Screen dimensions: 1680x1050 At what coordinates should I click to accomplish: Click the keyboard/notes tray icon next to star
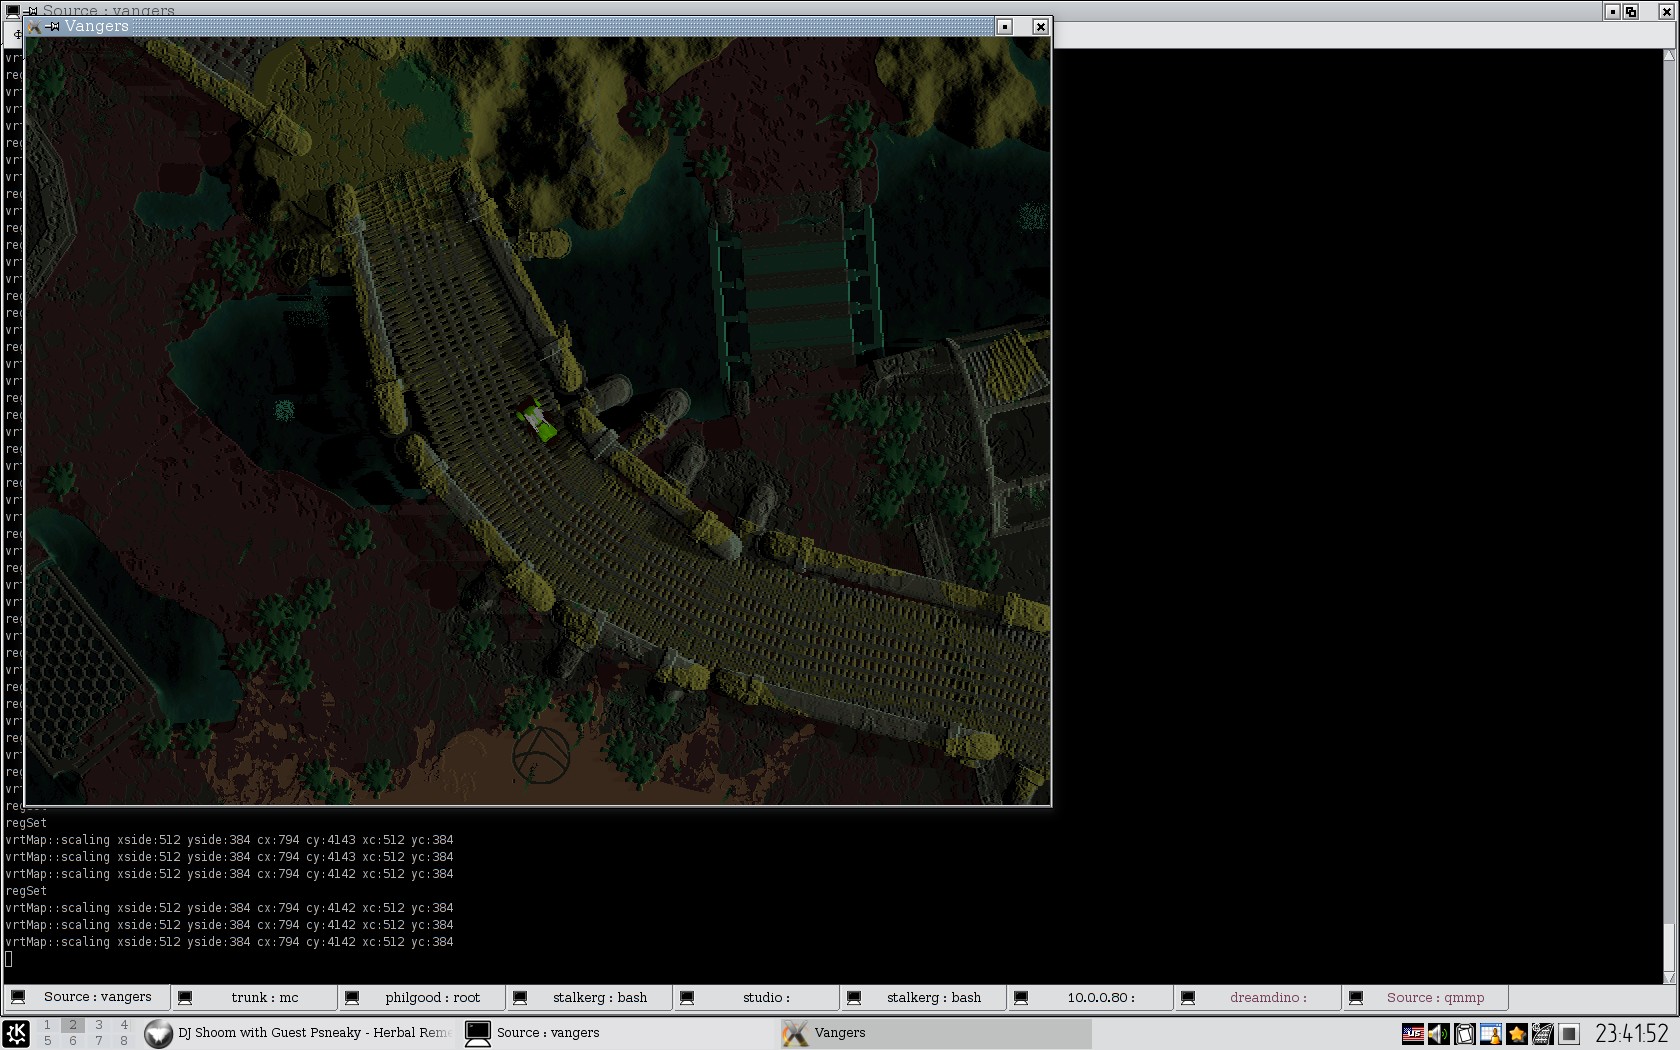pos(1542,1034)
